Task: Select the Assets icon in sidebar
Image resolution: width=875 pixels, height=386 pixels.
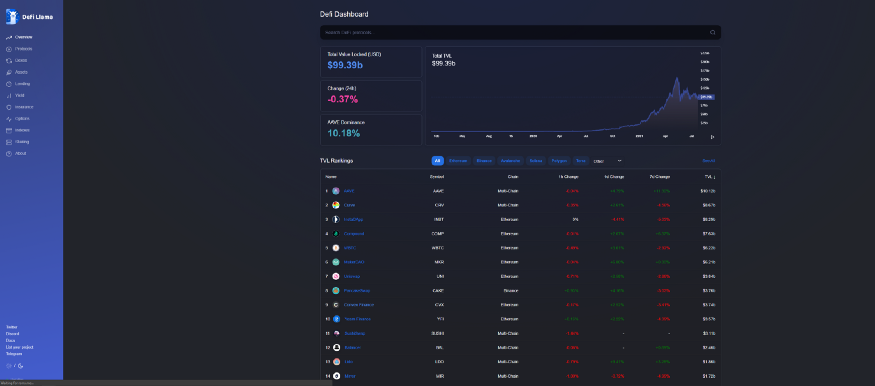Action: click(8, 73)
